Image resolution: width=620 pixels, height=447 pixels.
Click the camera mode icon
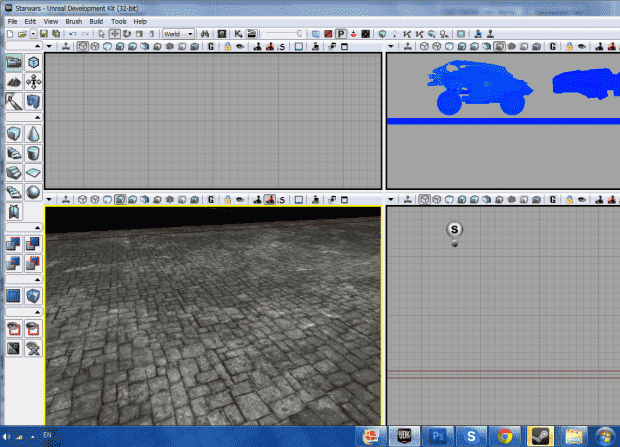tap(14, 62)
